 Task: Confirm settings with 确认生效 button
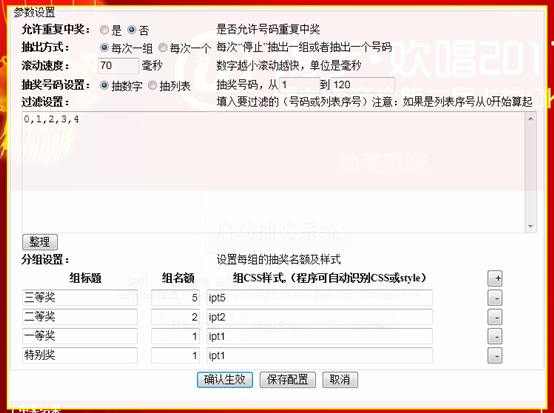[x=225, y=380]
